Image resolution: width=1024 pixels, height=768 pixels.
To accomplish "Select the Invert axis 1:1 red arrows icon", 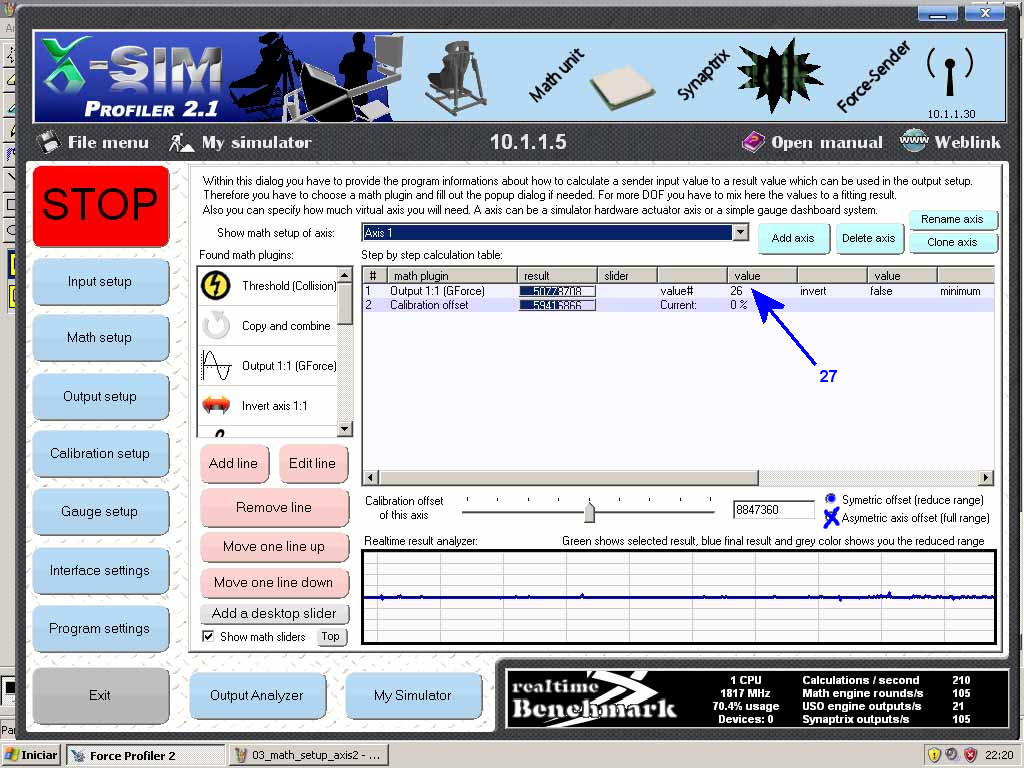I will point(216,406).
